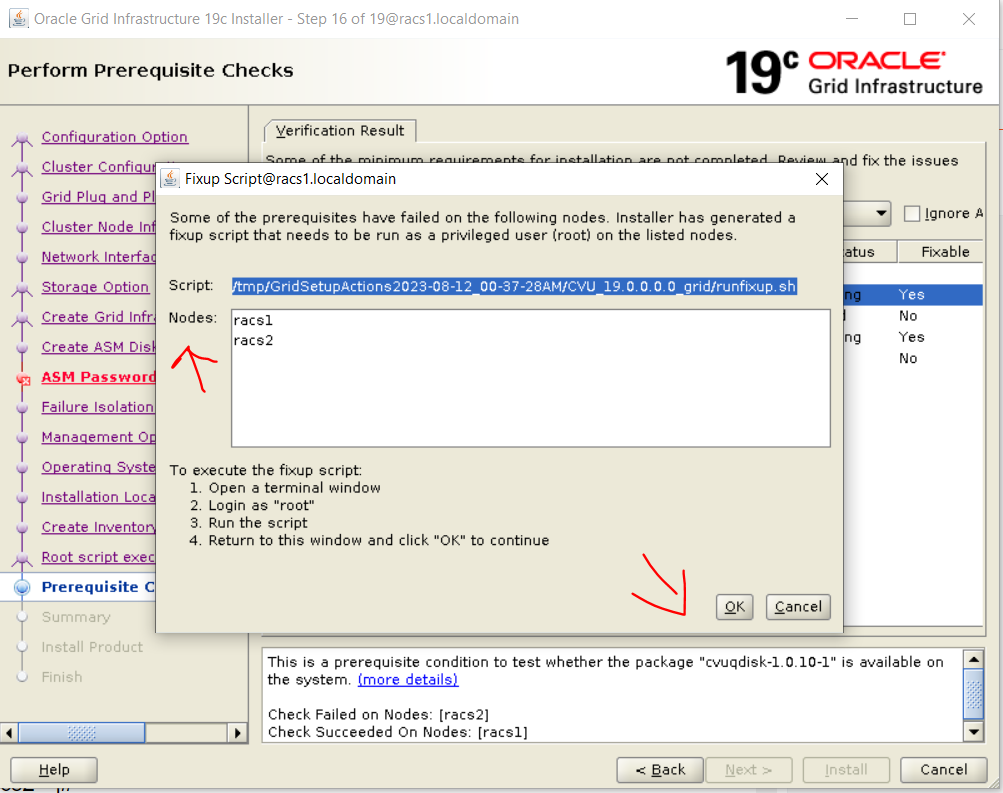Click the Java icon in Fixup Script title
This screenshot has height=793, width=1003.
click(170, 178)
